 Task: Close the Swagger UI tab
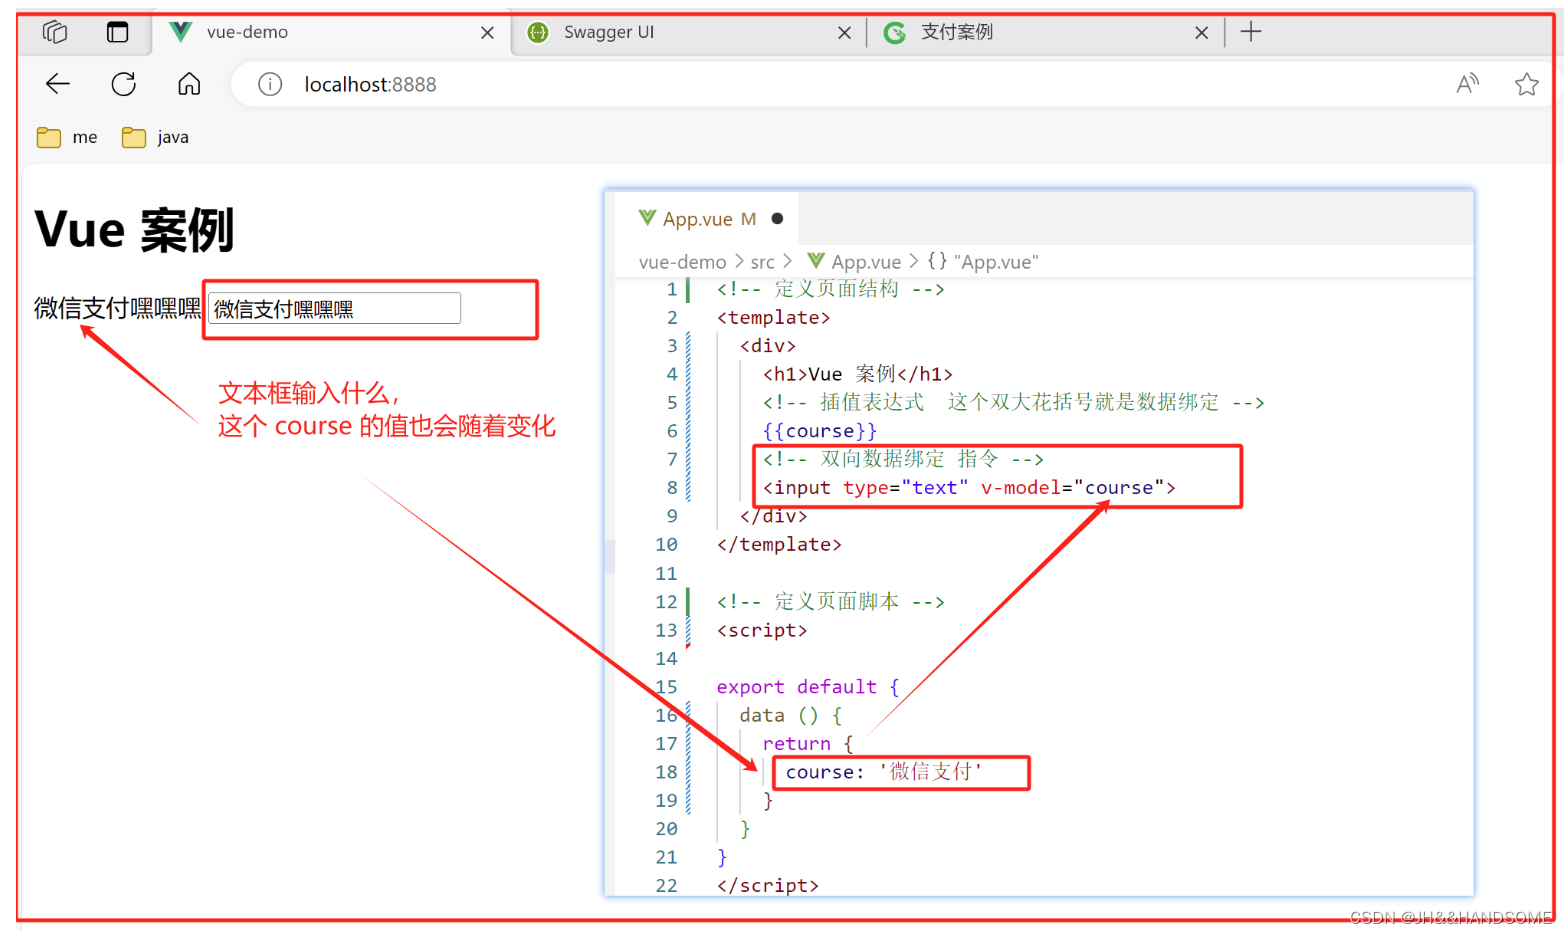pyautogui.click(x=844, y=33)
